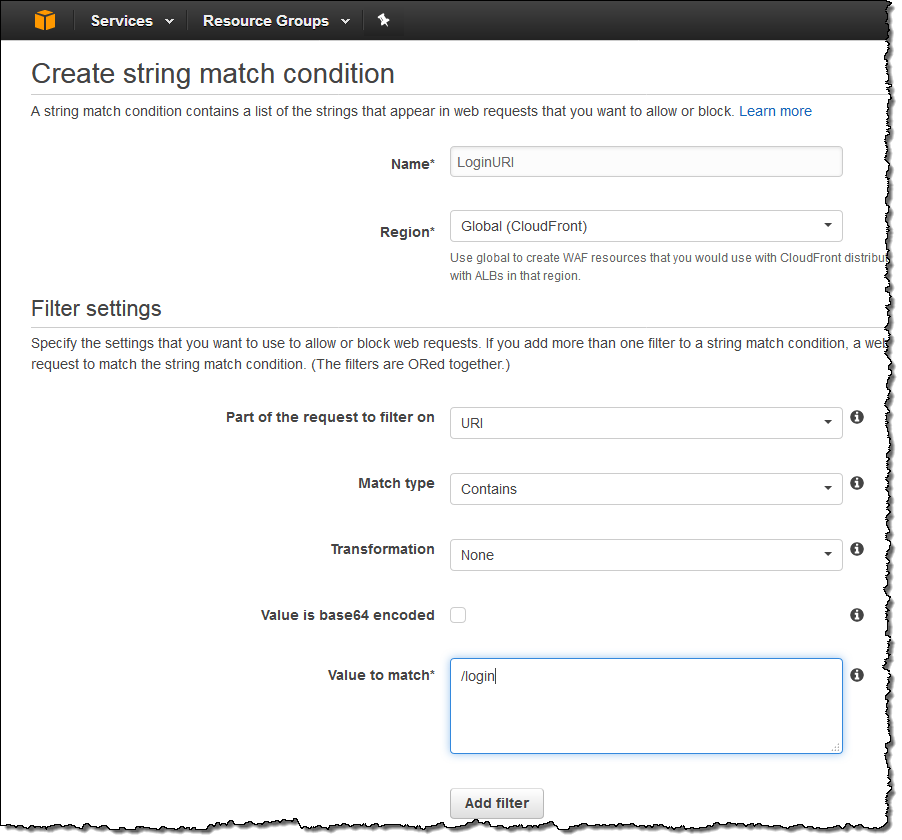The height and width of the screenshot is (840, 902).
Task: Click info icon beside Value to match
Action: coord(857,675)
